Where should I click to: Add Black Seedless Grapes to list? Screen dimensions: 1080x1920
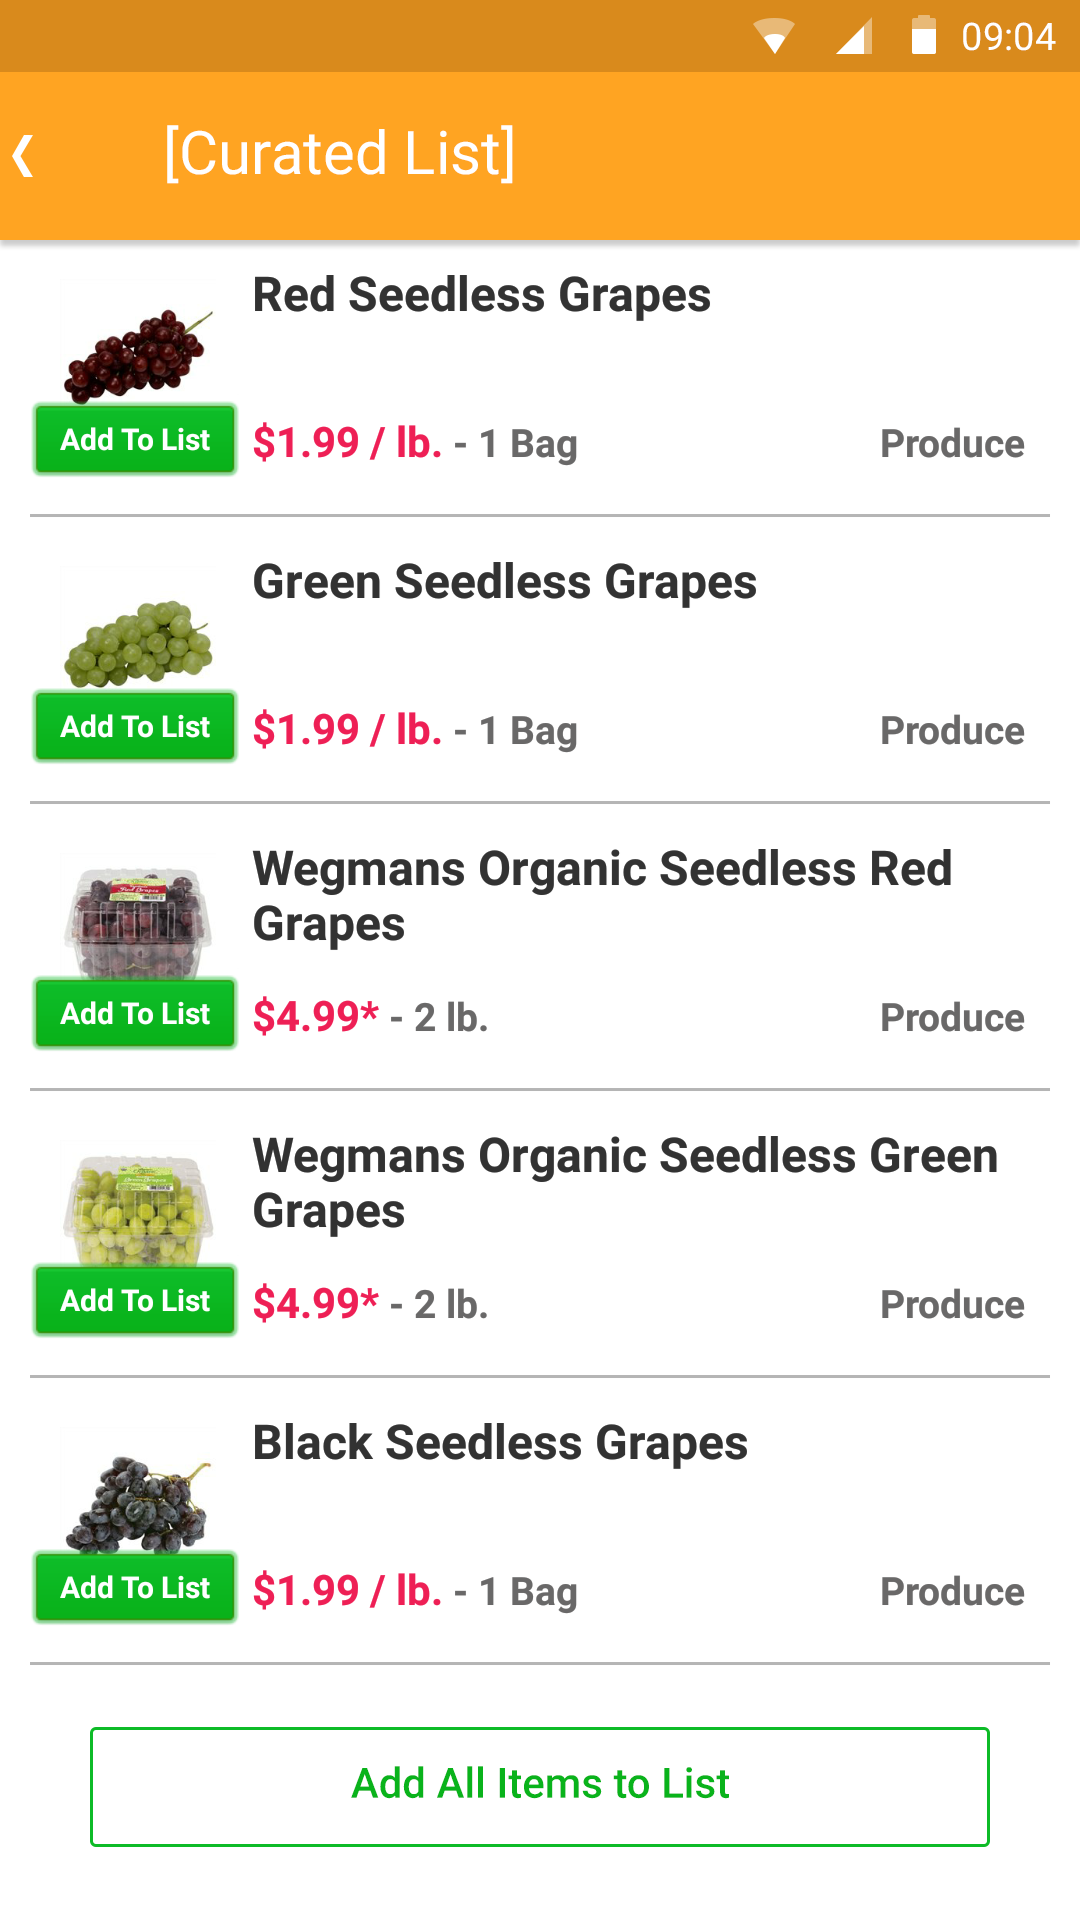(135, 1588)
